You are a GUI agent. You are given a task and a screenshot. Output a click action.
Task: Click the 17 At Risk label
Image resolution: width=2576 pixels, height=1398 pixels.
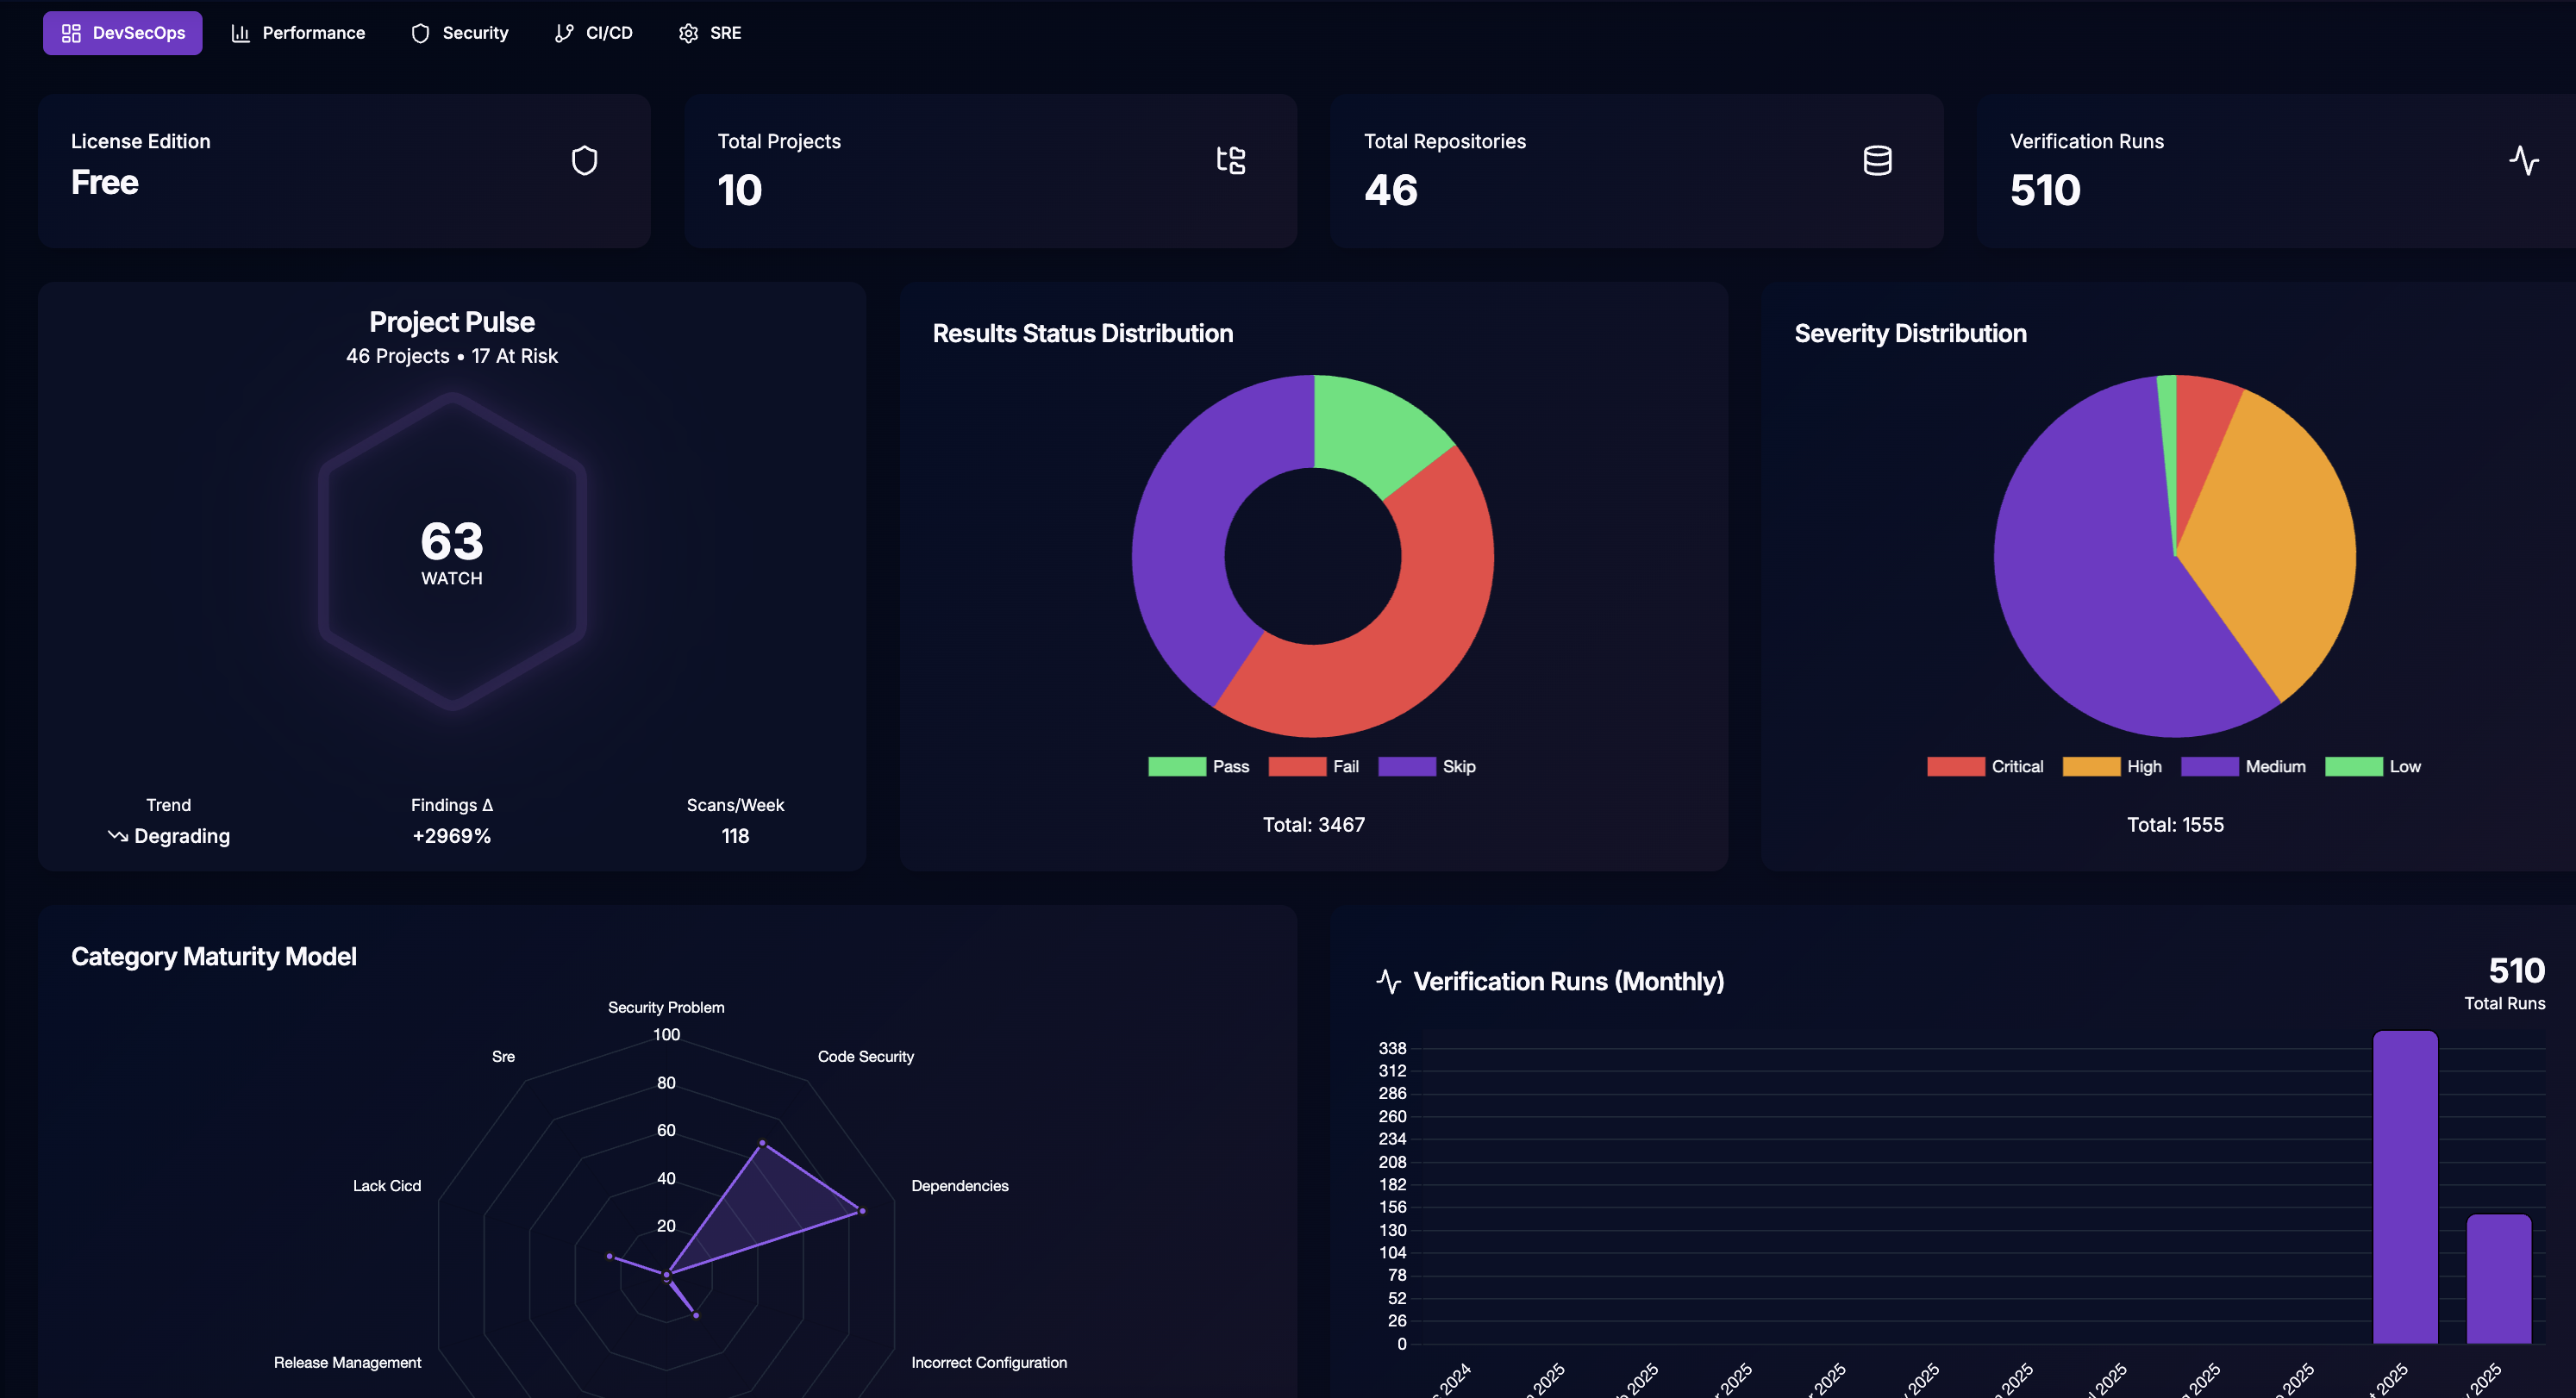(514, 355)
